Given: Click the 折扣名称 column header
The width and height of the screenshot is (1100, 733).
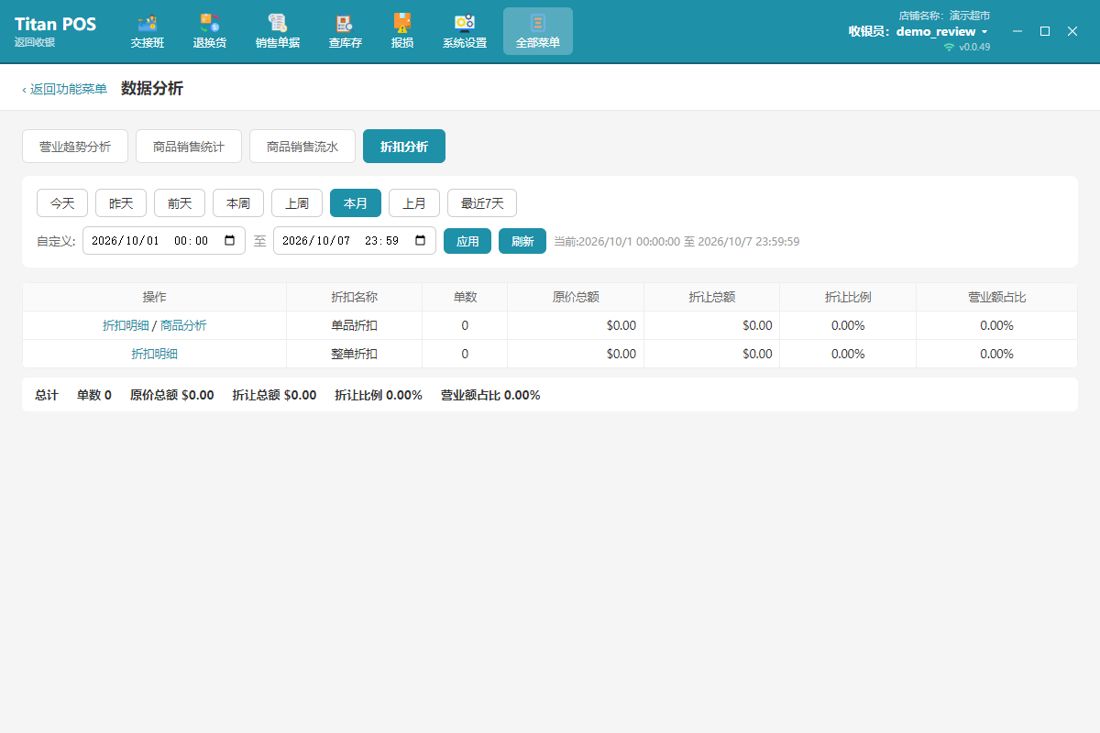Looking at the screenshot, I should 354,297.
